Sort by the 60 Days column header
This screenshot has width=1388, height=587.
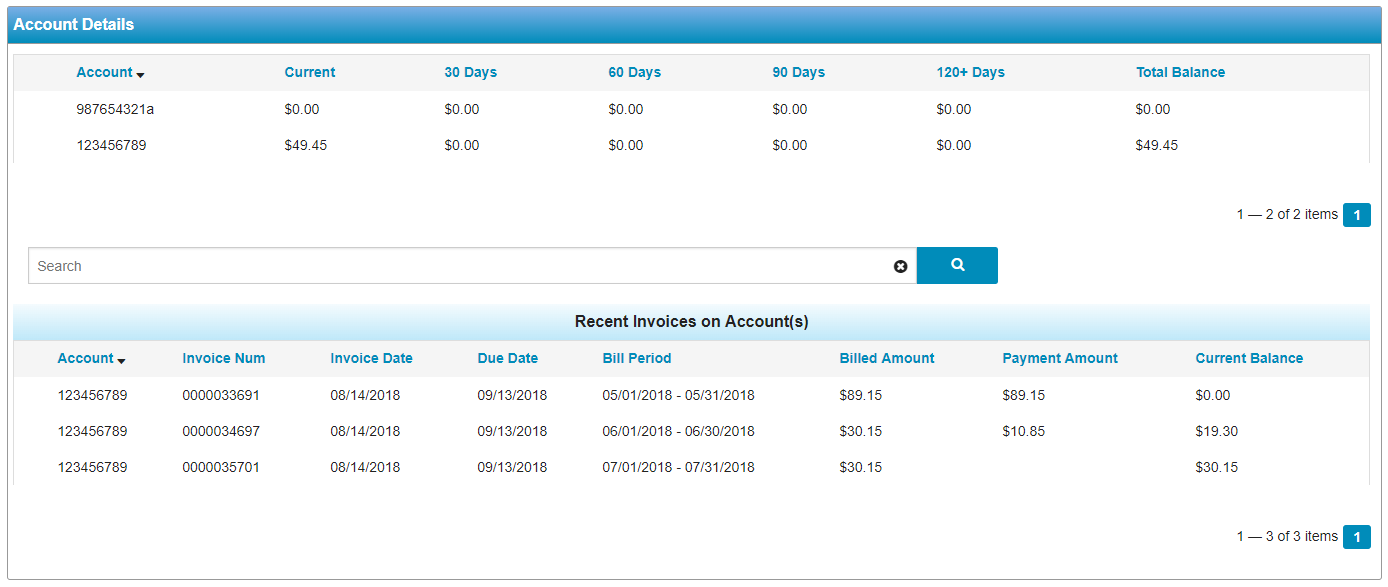(634, 72)
